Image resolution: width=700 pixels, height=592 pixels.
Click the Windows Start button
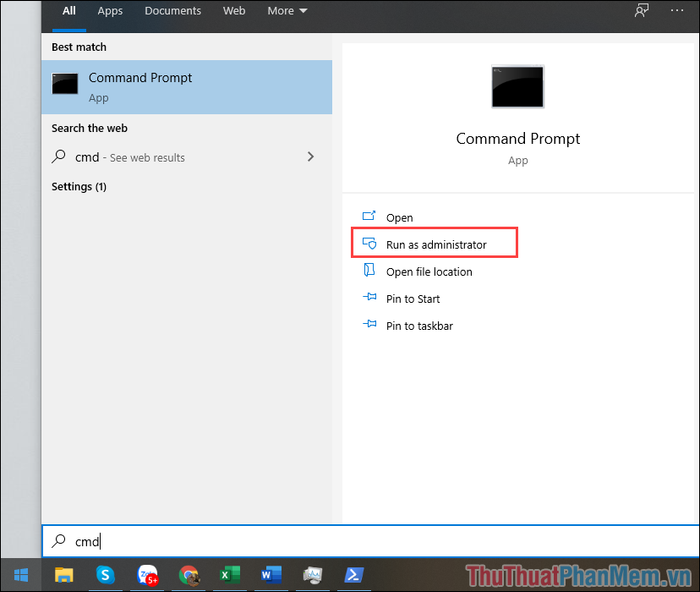tap(20, 574)
